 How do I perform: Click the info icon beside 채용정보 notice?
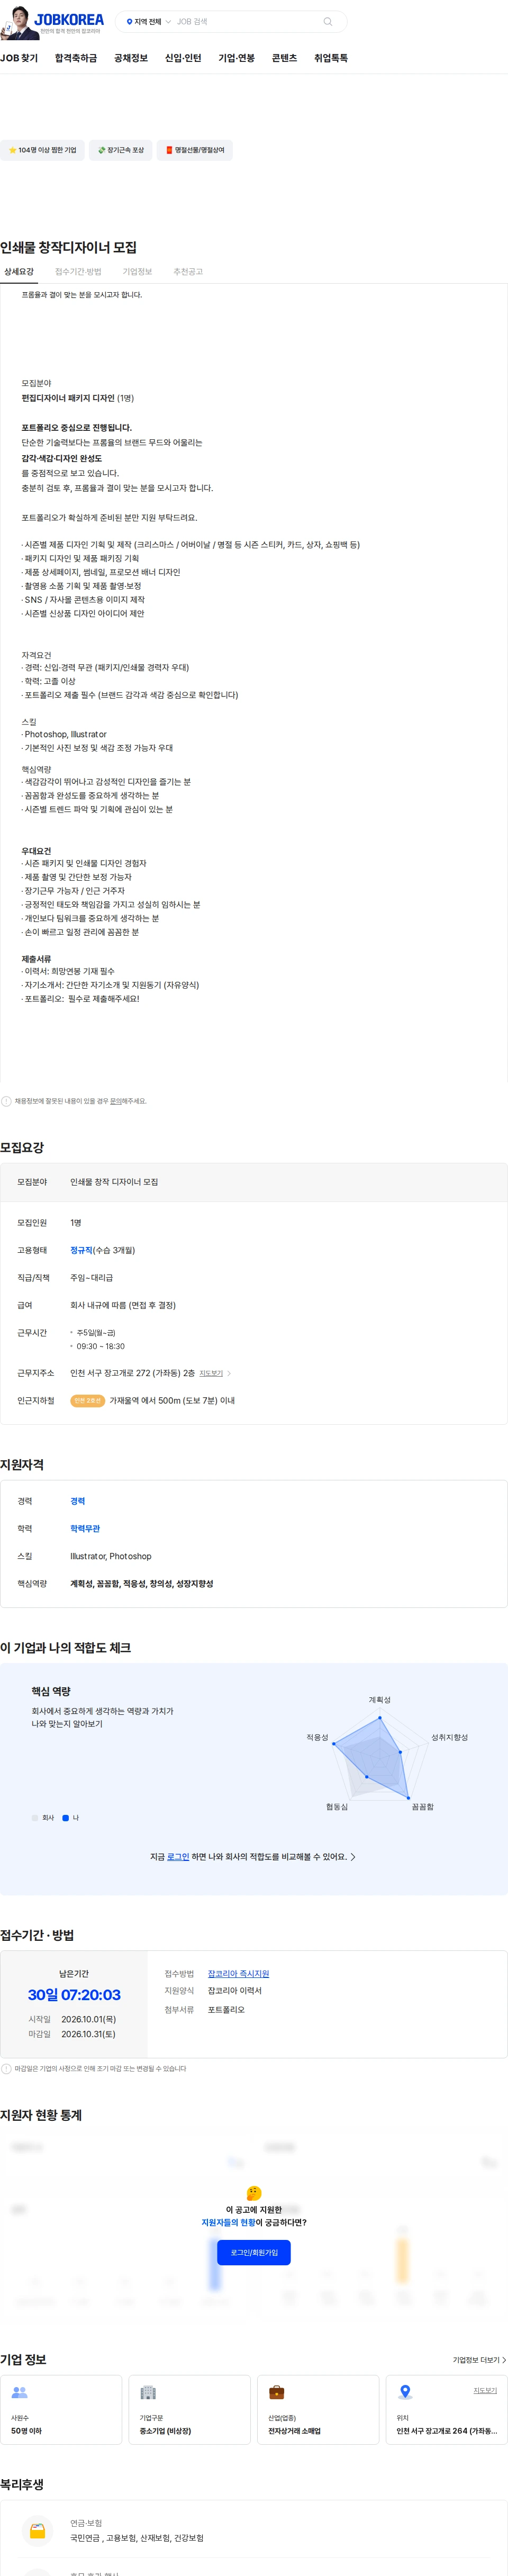click(6, 1101)
